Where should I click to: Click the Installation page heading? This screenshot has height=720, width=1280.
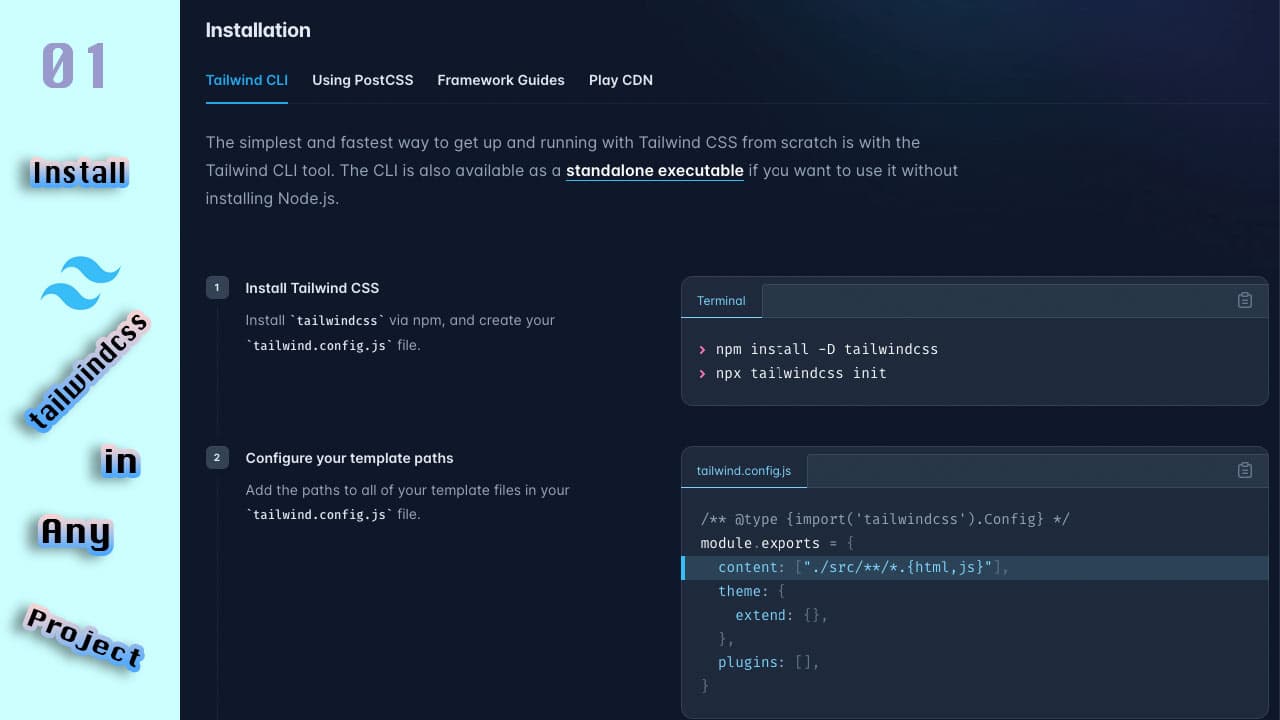(258, 30)
